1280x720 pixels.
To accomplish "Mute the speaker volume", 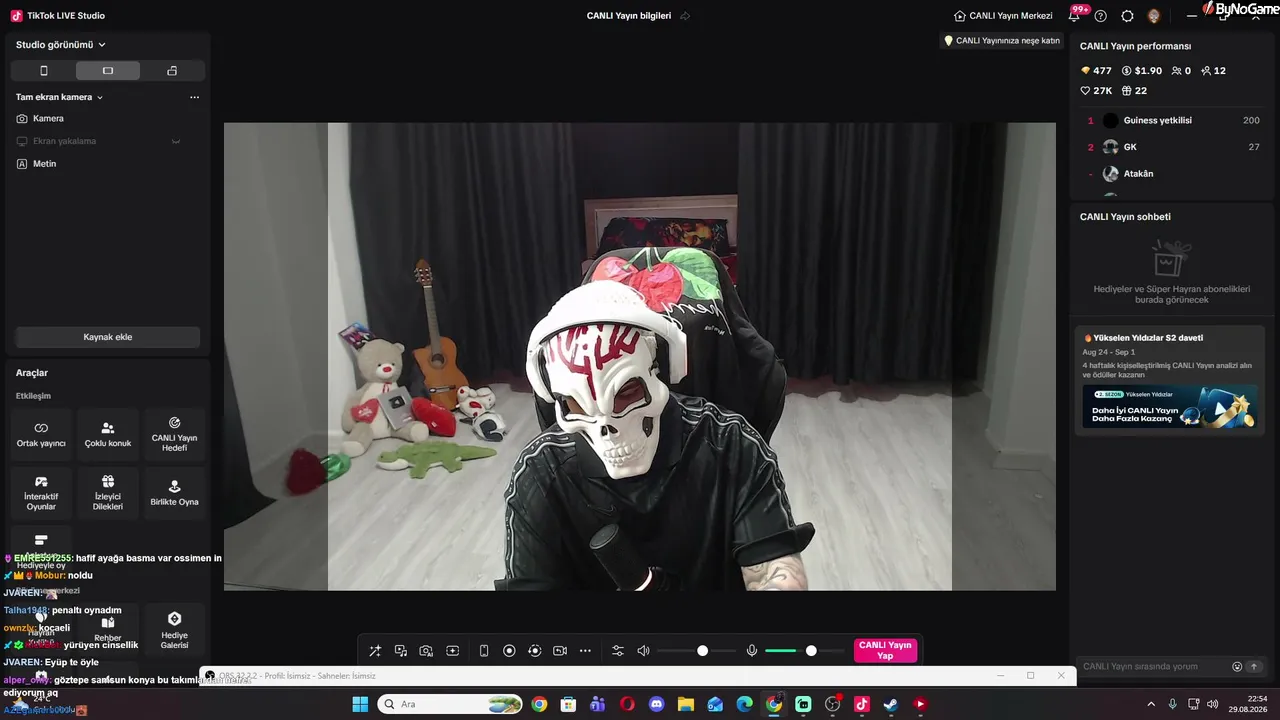I will pos(643,651).
